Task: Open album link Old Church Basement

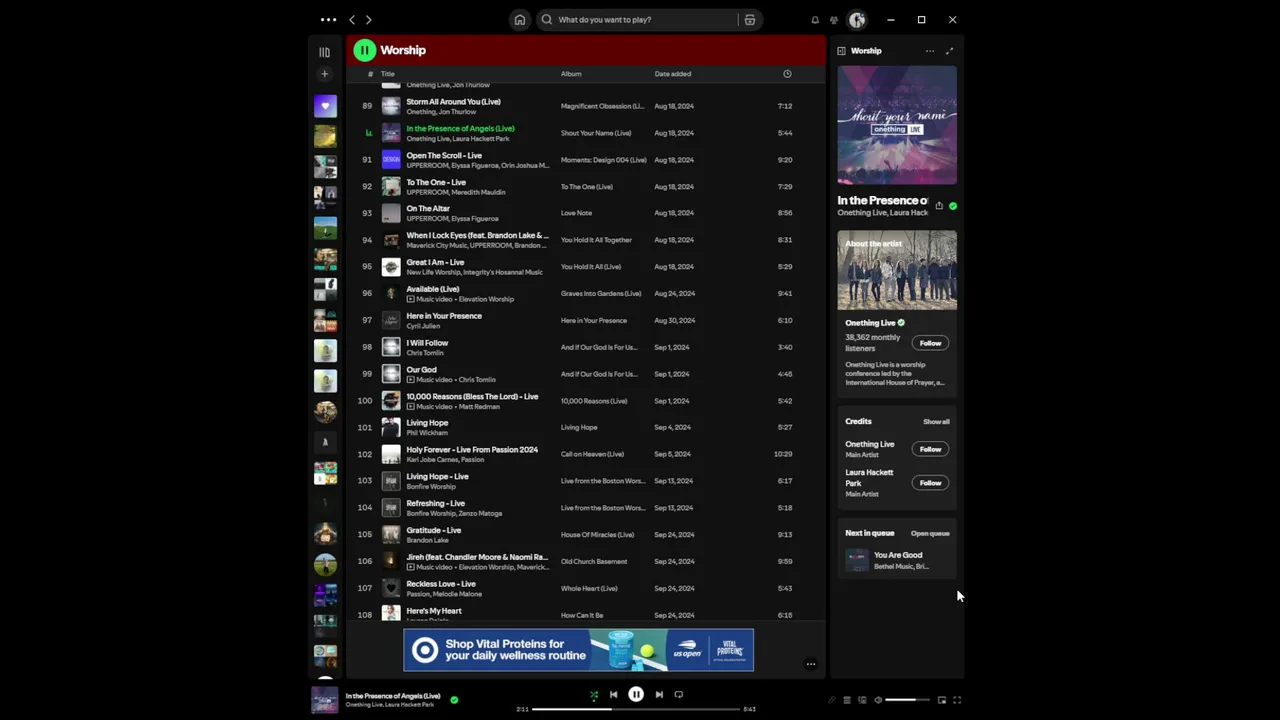Action: click(x=594, y=562)
